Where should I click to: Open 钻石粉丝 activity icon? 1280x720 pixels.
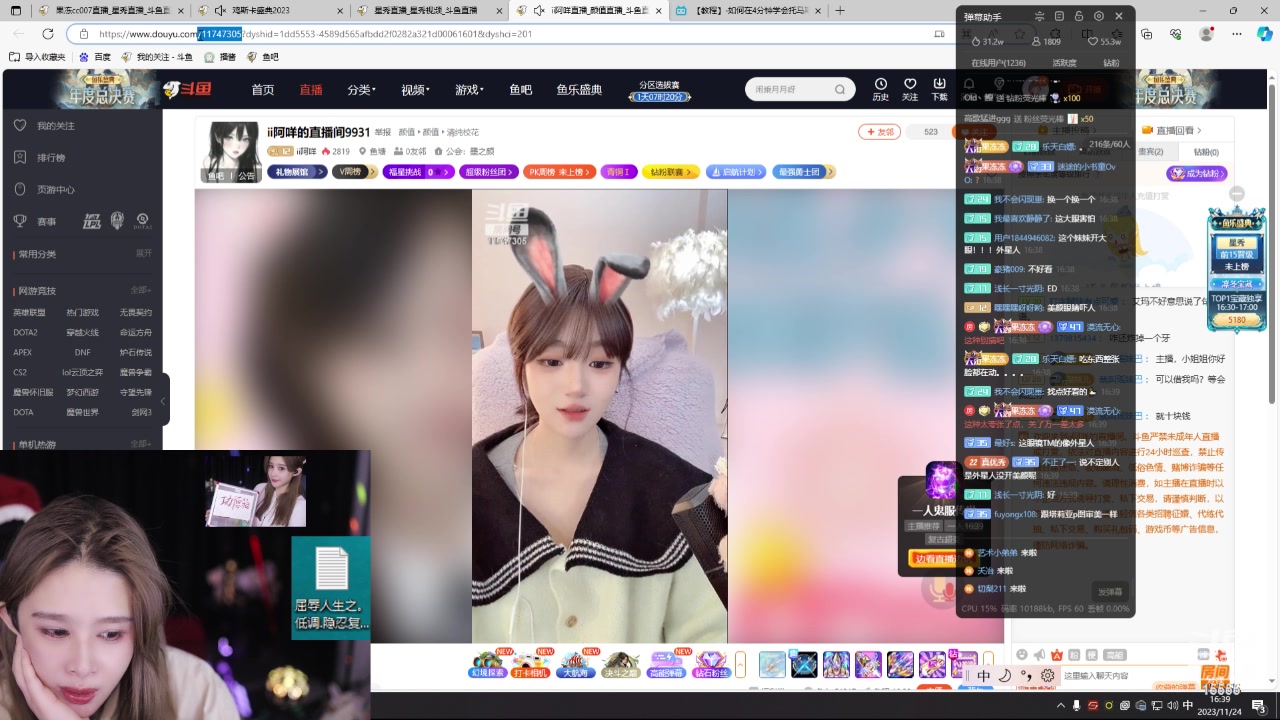click(x=711, y=665)
